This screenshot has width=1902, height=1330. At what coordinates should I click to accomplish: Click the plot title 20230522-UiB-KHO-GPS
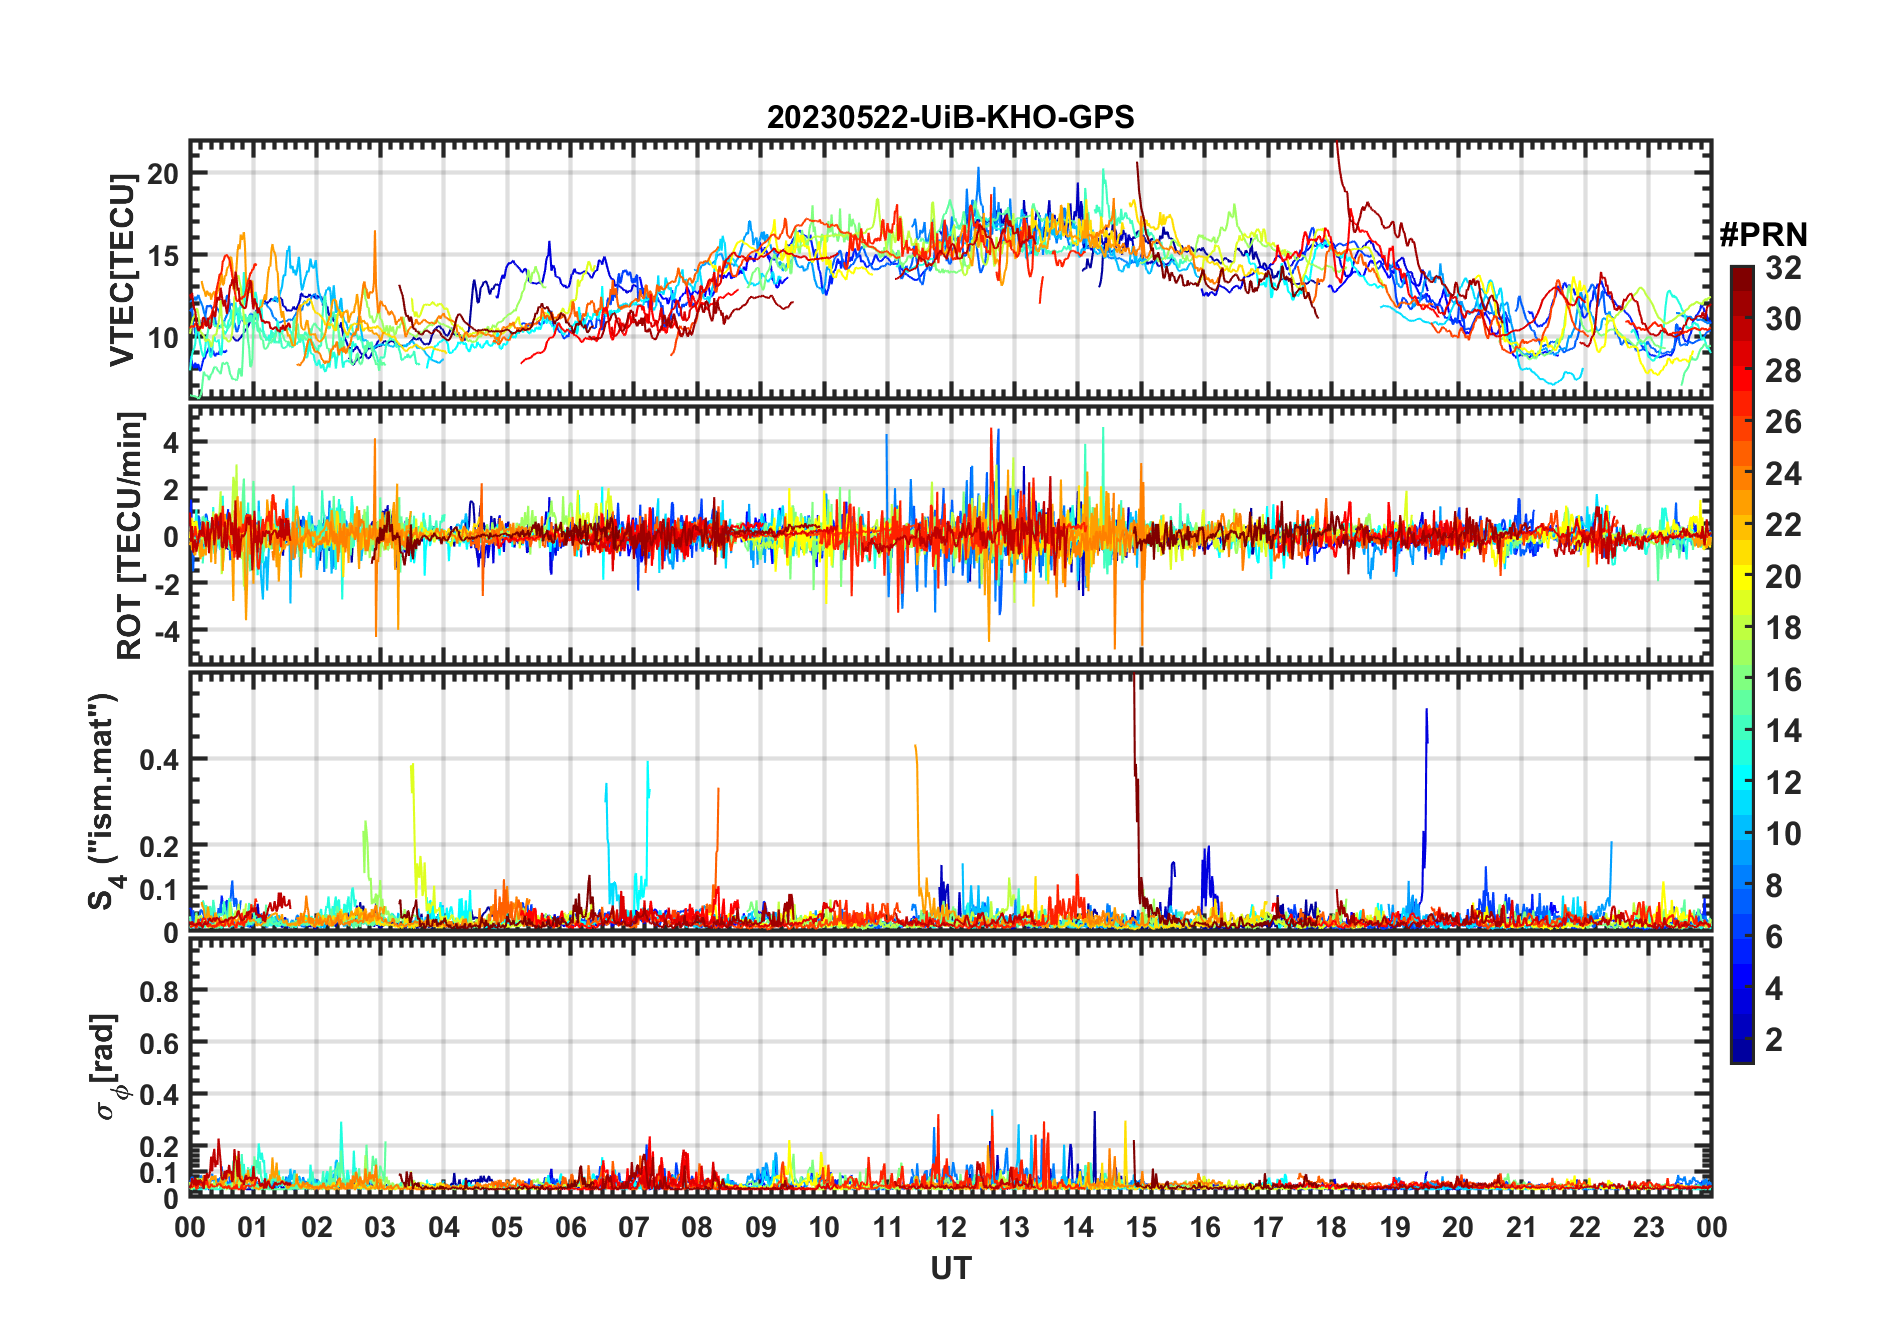tap(950, 118)
